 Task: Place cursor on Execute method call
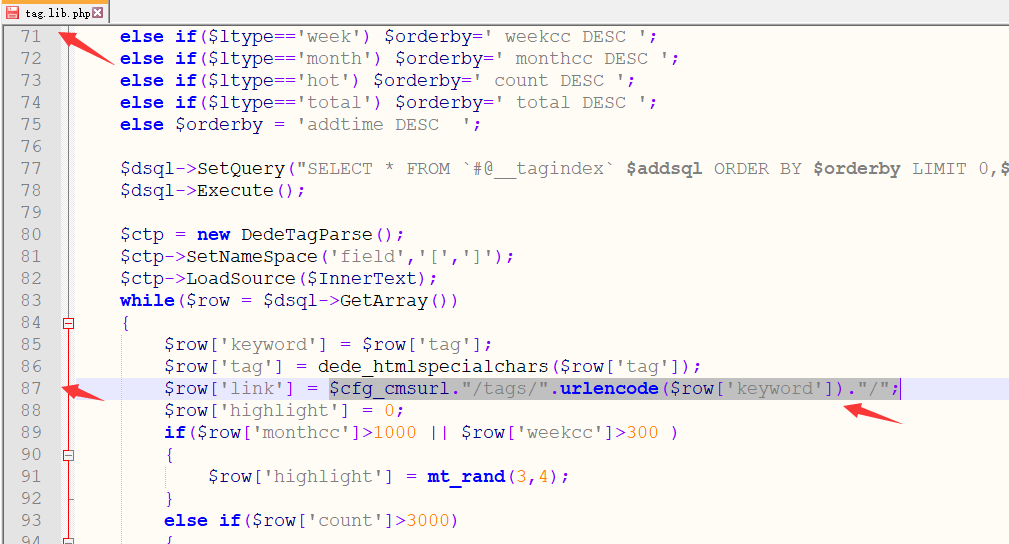click(236, 190)
